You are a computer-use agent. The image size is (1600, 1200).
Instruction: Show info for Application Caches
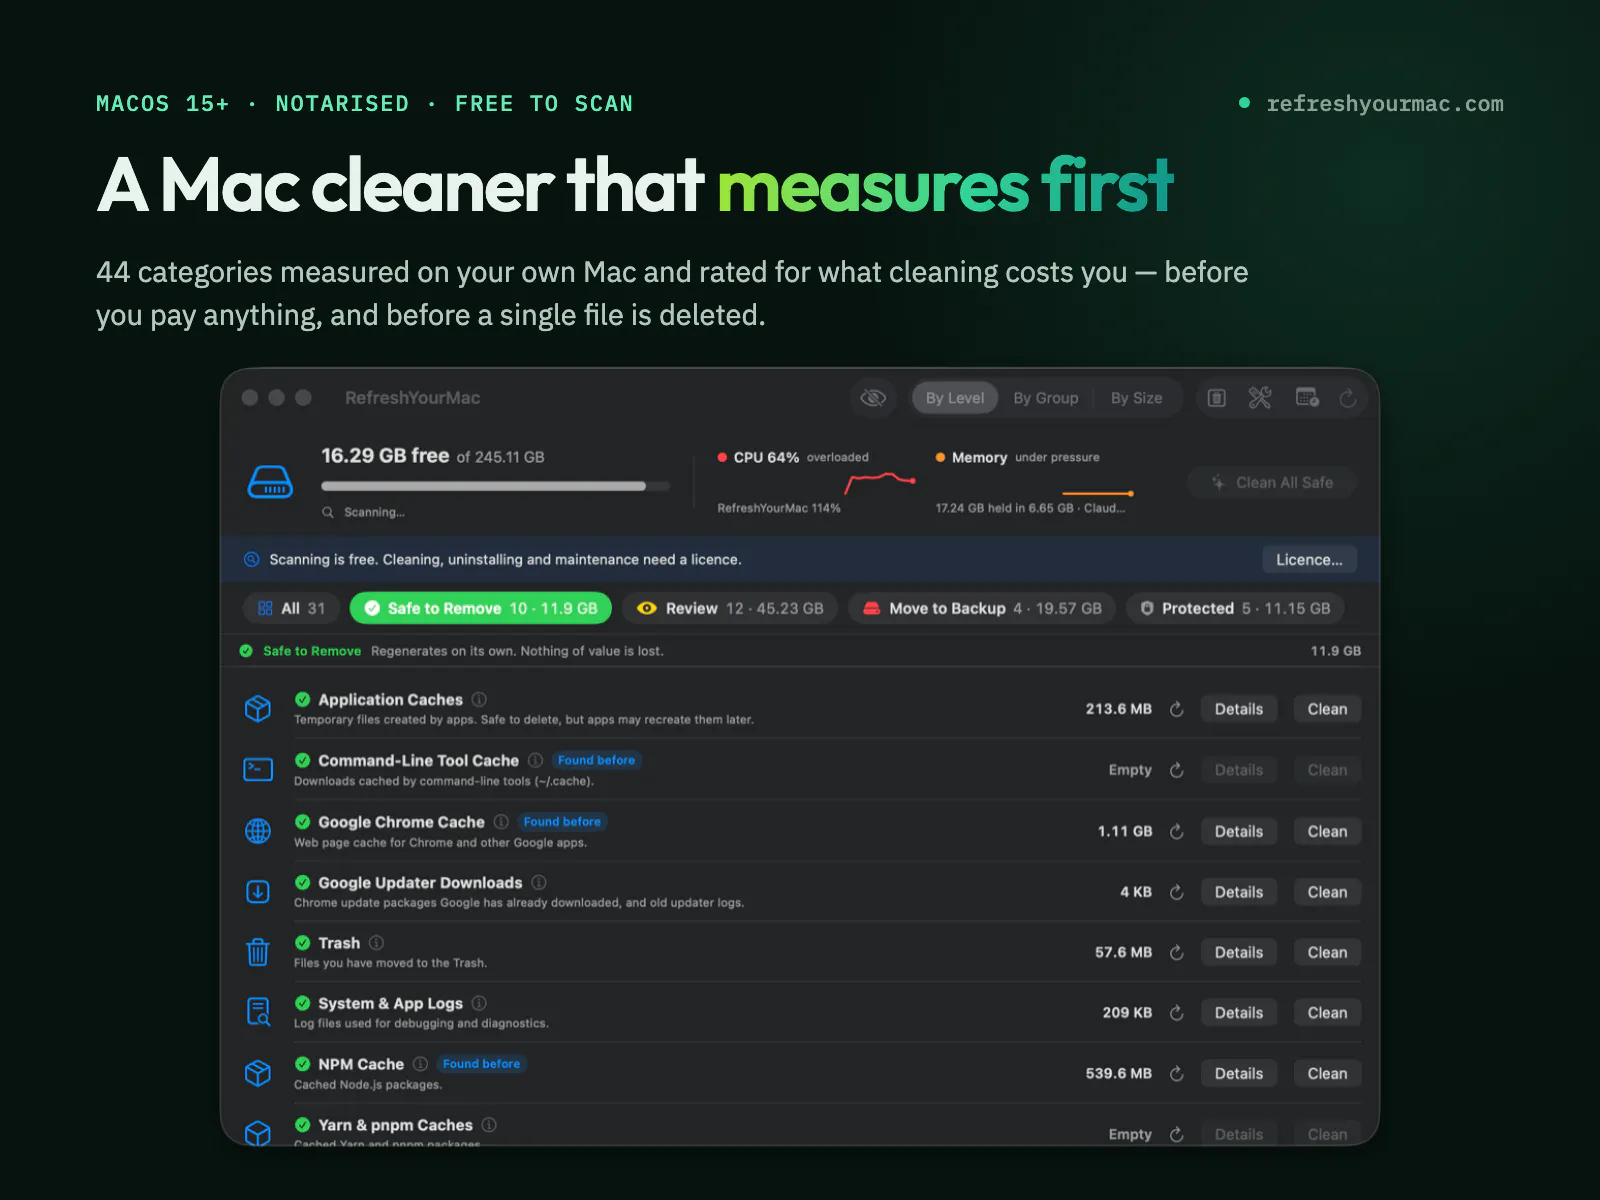(479, 699)
